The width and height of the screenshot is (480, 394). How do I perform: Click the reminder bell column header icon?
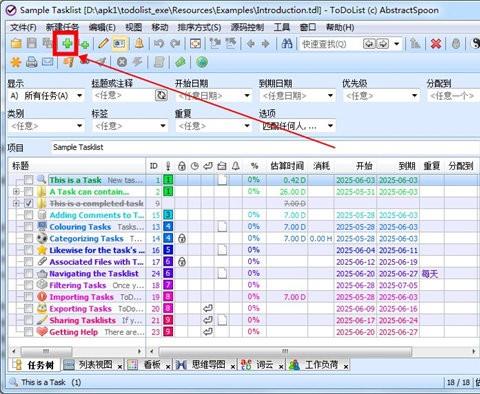click(x=236, y=166)
